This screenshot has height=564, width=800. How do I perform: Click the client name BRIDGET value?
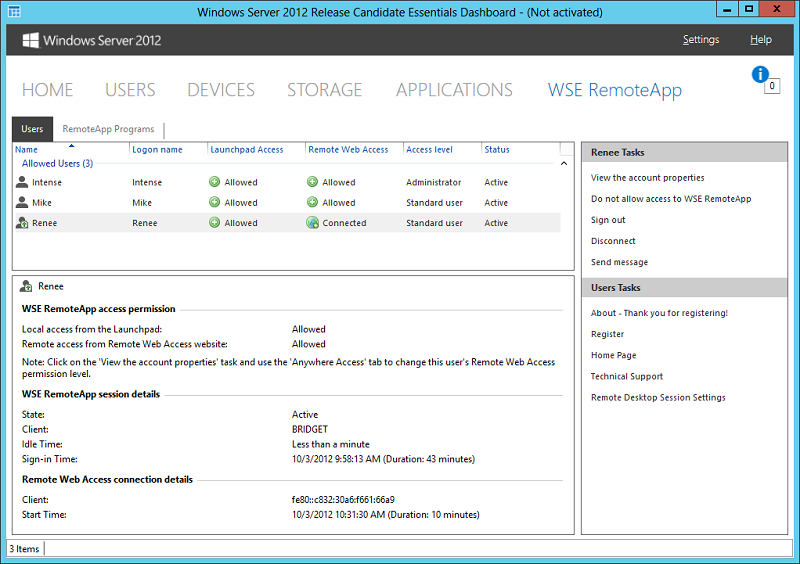point(310,429)
